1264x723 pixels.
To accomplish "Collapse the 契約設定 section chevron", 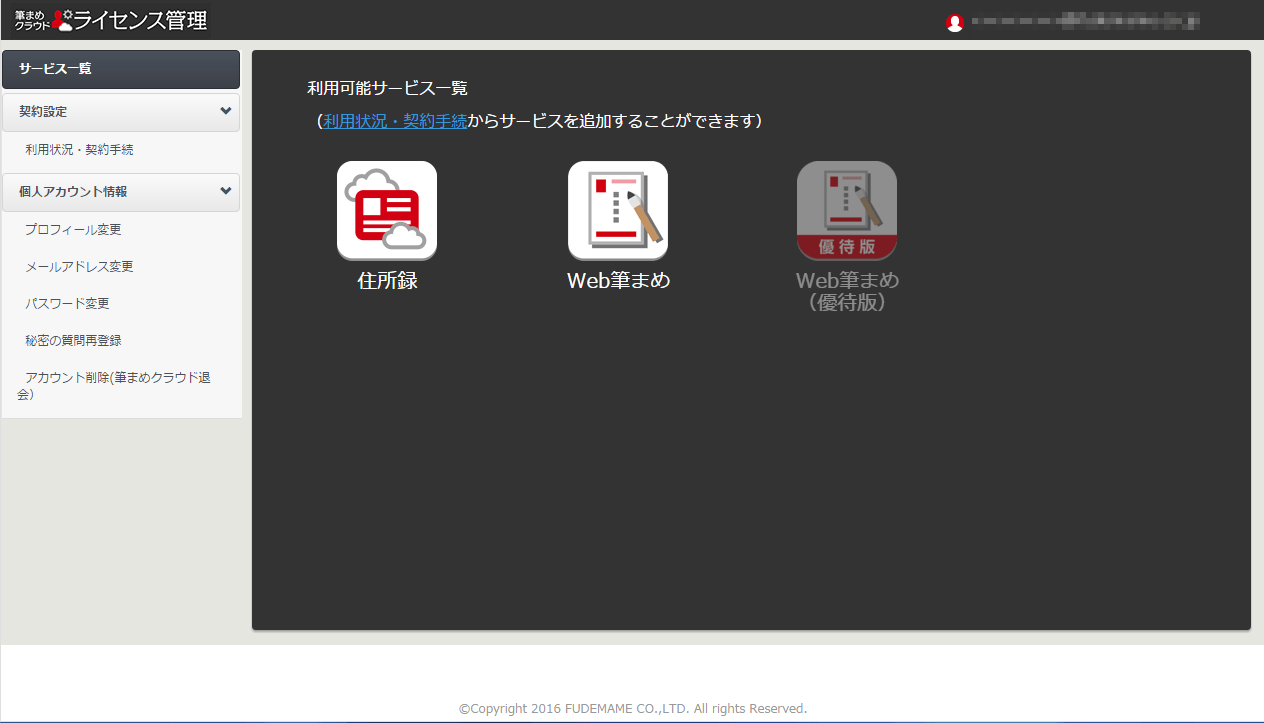I will coord(226,111).
